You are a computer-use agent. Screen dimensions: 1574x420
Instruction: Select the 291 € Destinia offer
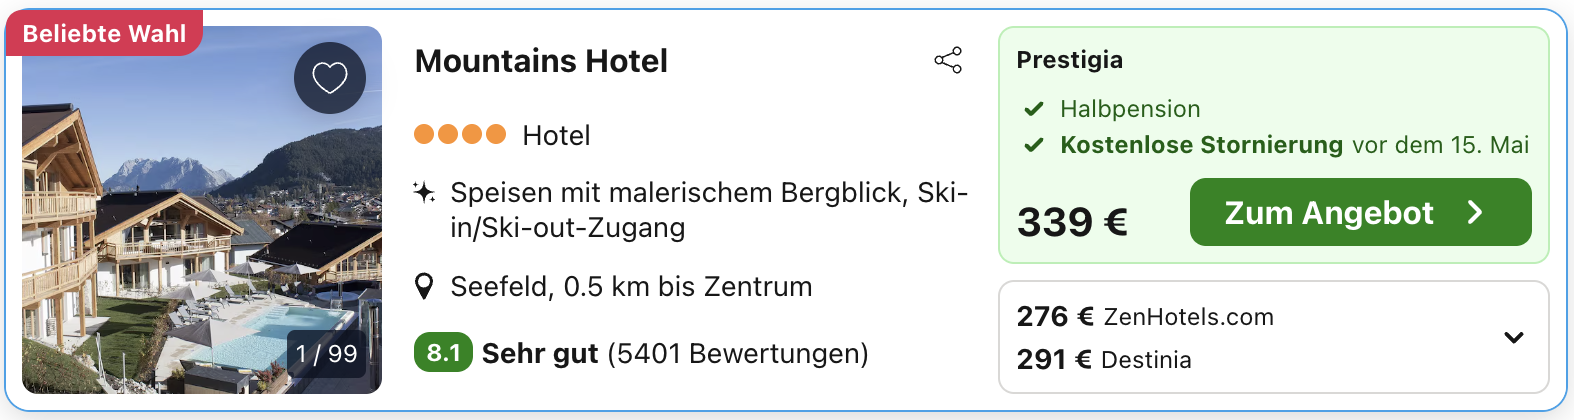point(1104,360)
